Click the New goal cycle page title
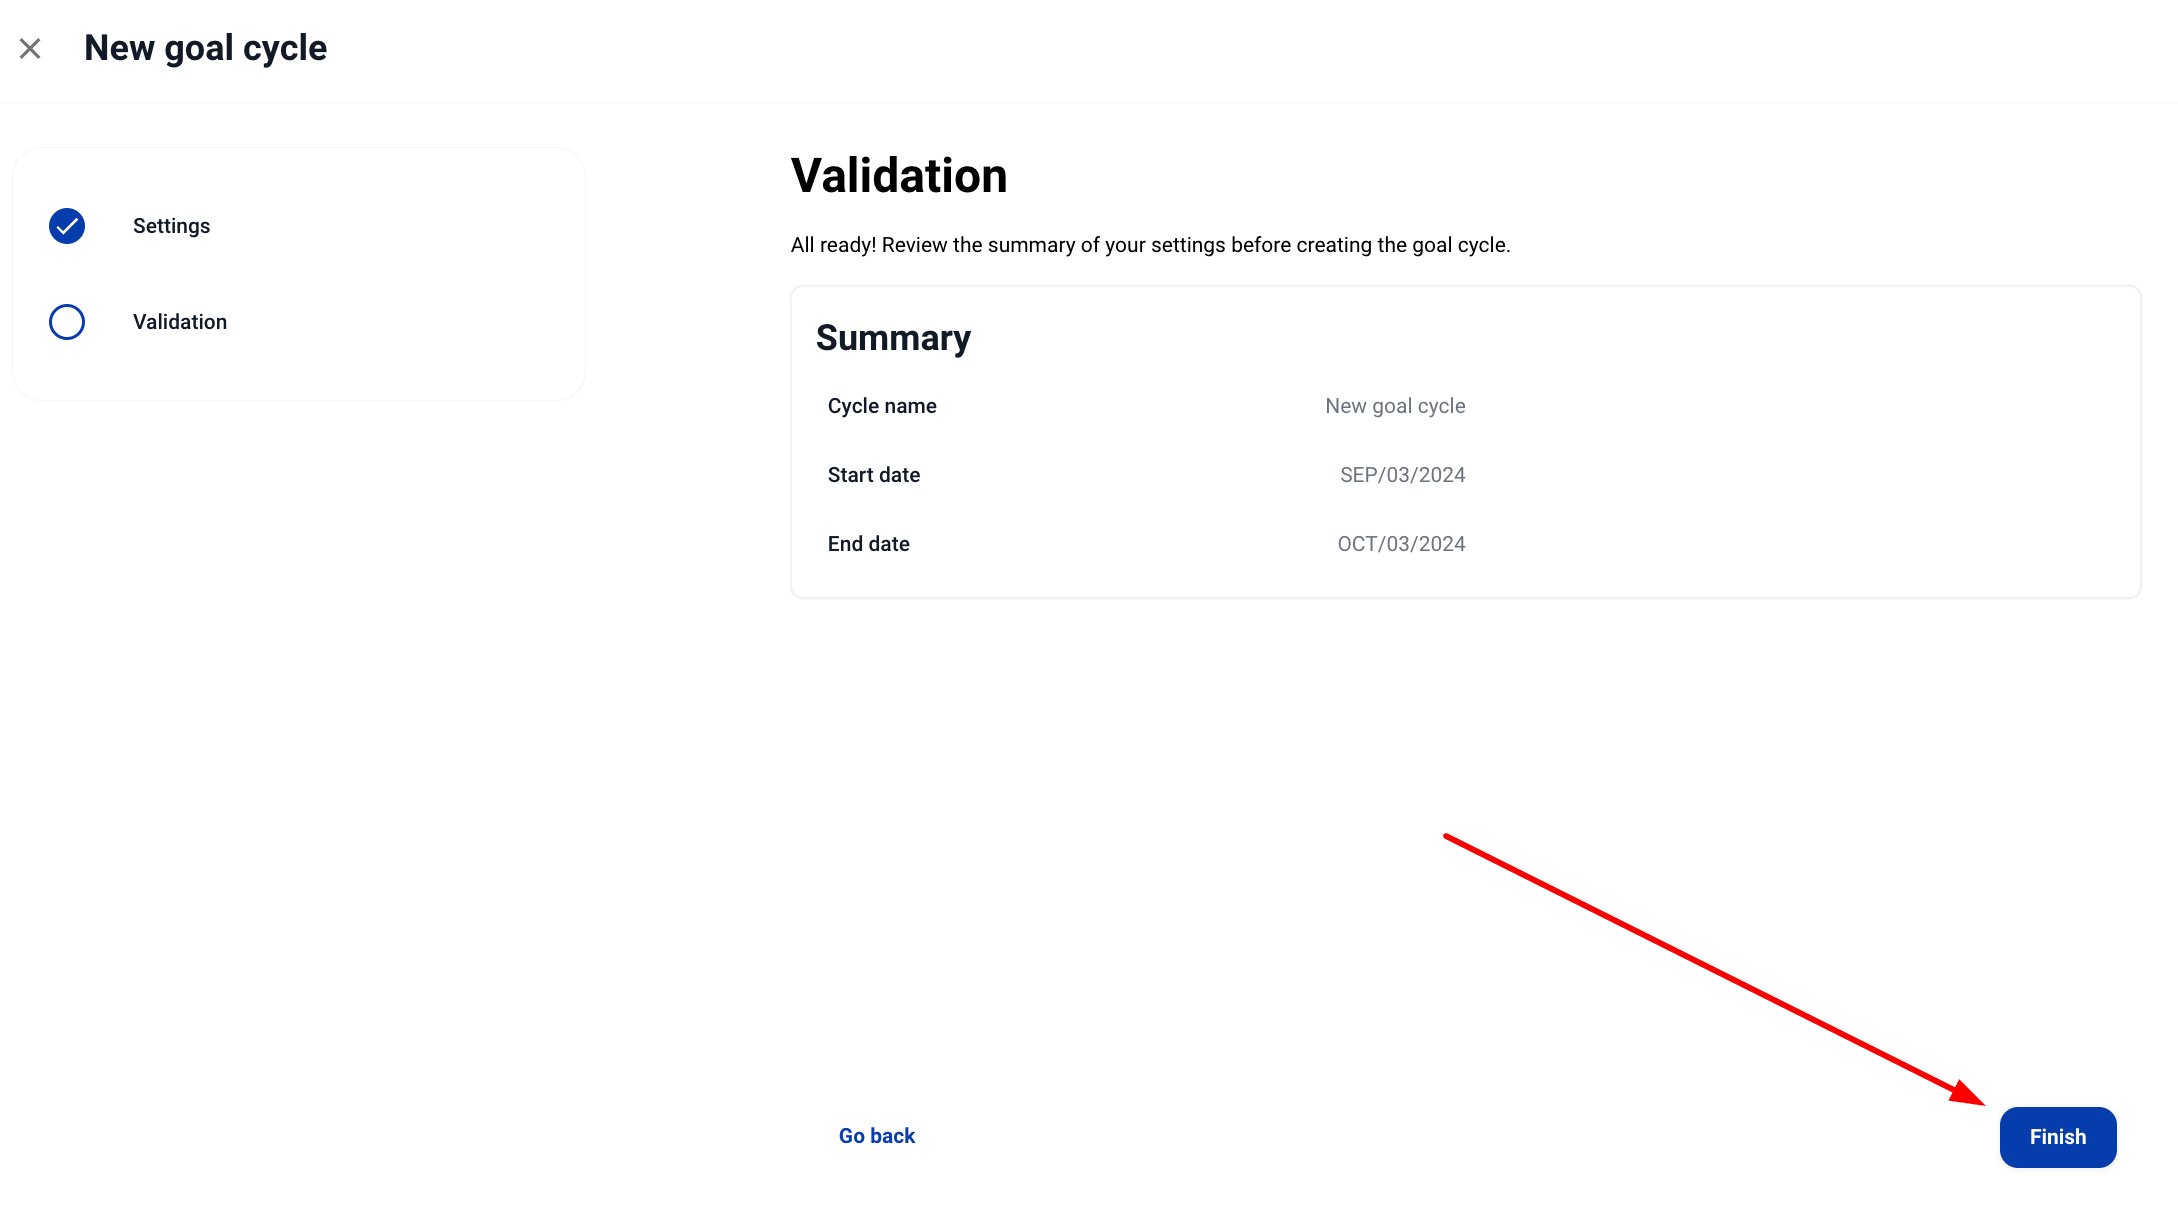Screen dimensions: 2178x1224 pos(205,48)
